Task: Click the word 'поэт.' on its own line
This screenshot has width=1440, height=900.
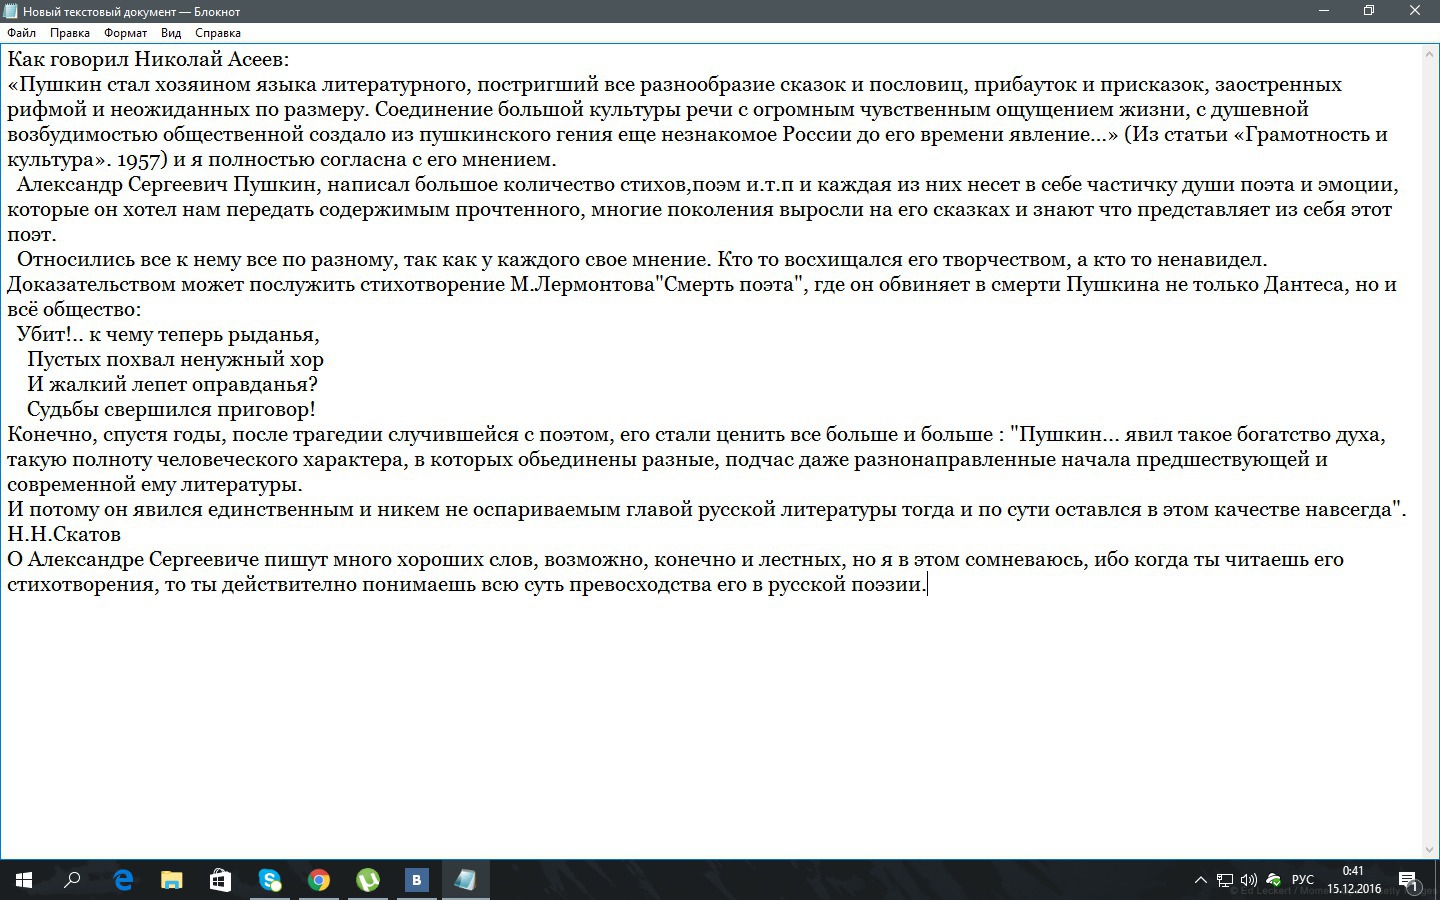Action: coord(32,234)
